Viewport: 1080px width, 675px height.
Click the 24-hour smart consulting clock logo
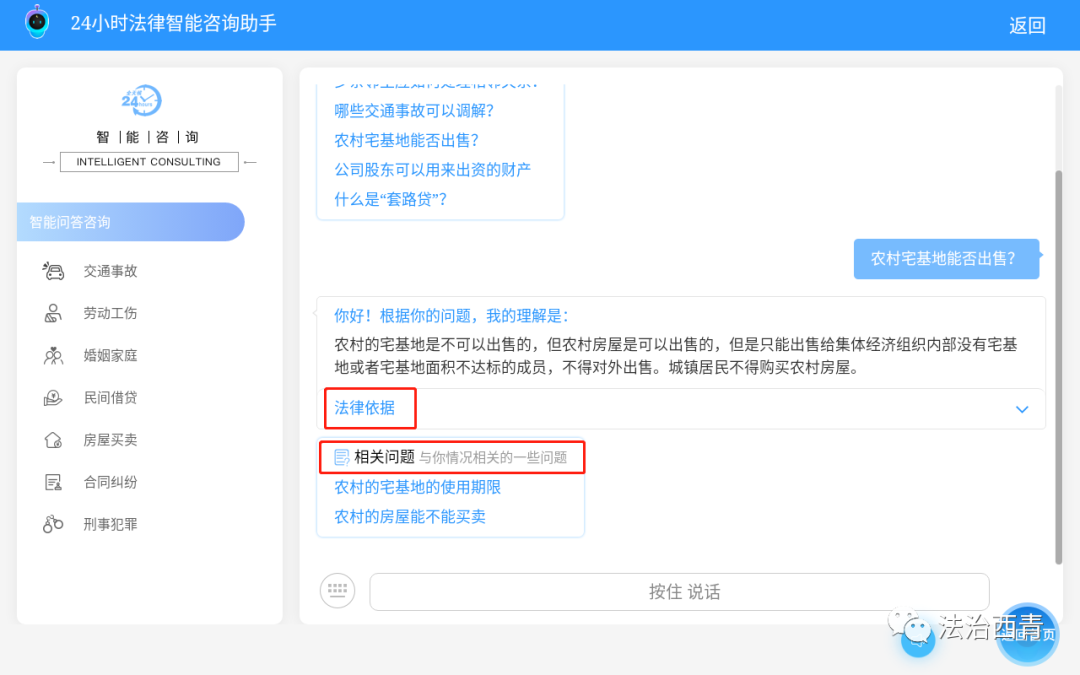(x=141, y=100)
